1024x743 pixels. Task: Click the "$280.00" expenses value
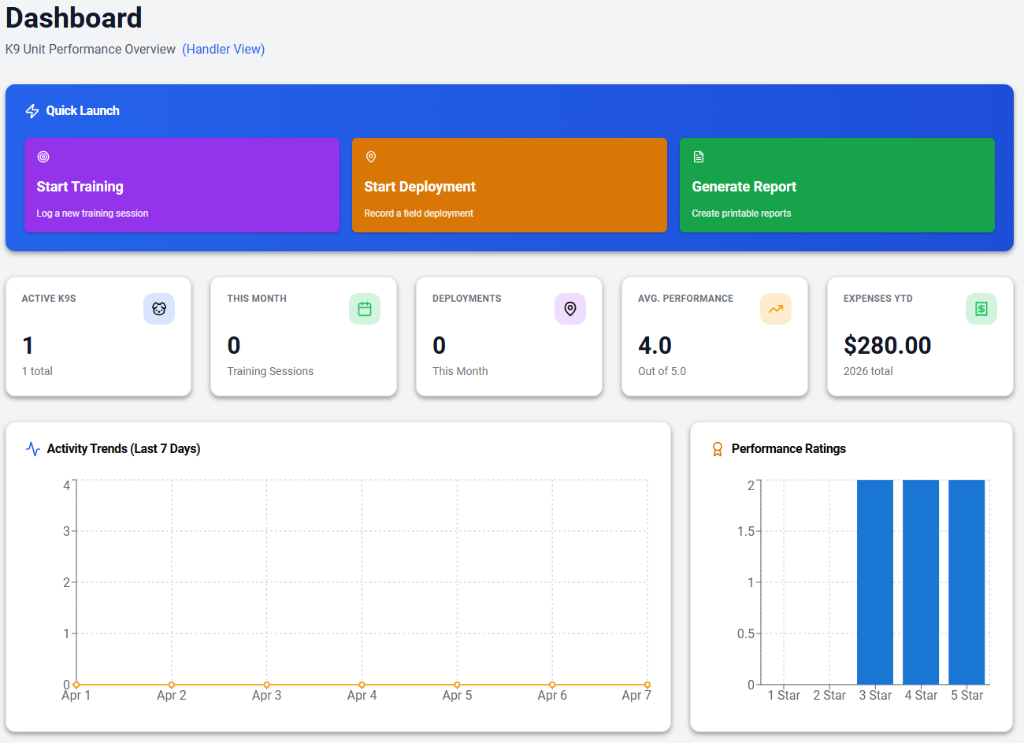point(888,345)
